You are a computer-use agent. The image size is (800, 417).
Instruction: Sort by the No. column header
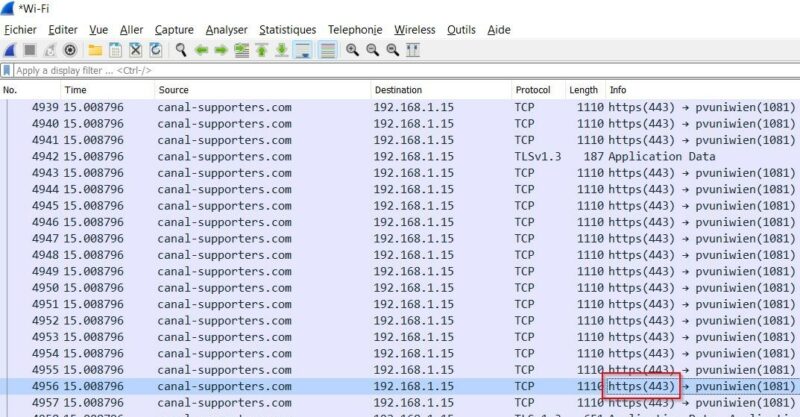point(31,90)
